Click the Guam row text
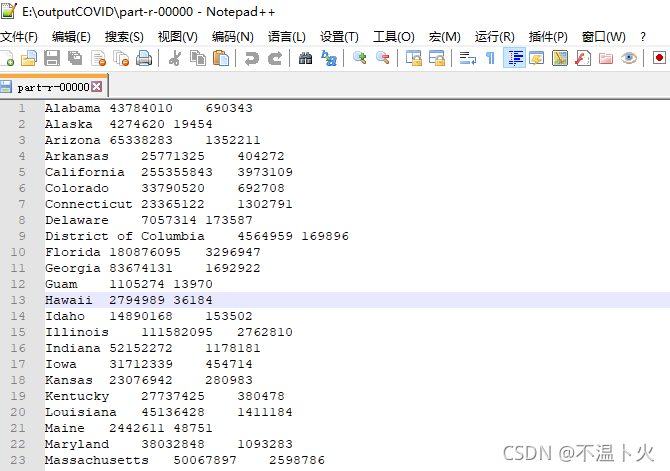 point(129,284)
